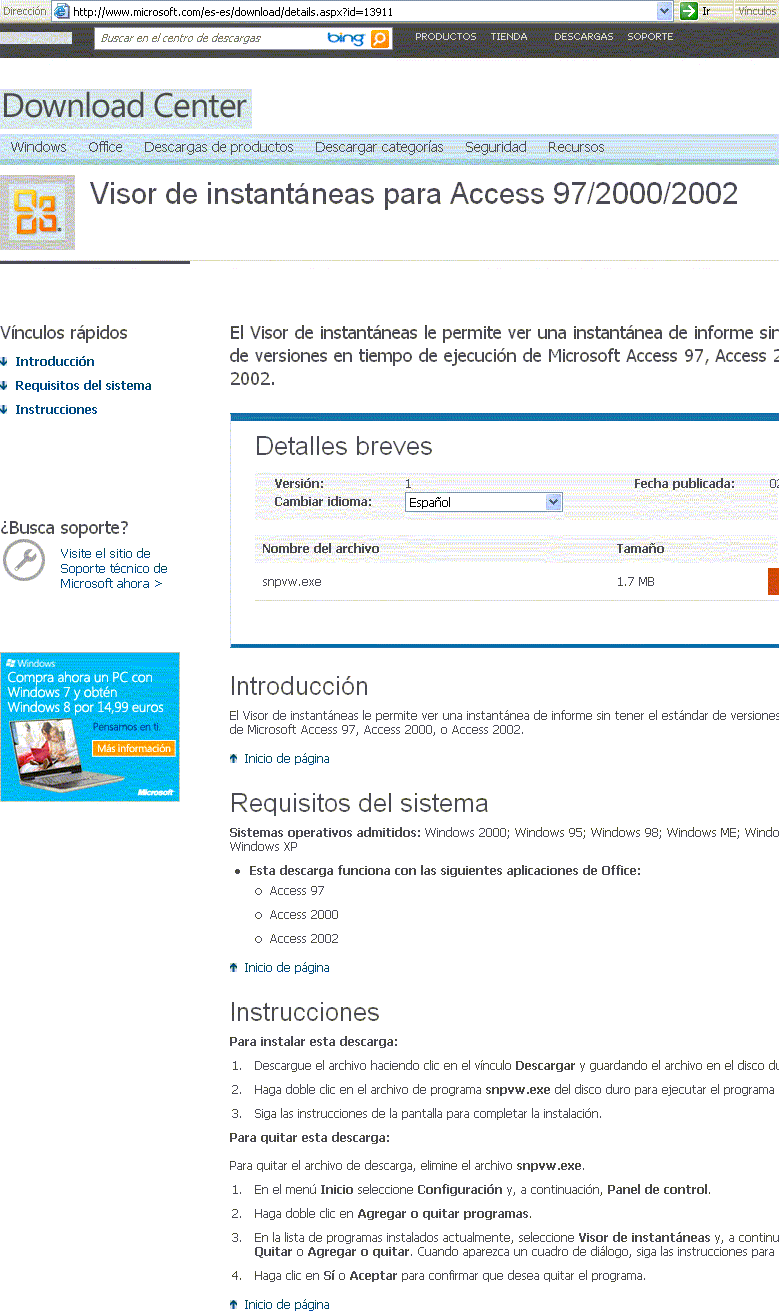Click the Para quitar esta descarga heading

click(309, 1138)
